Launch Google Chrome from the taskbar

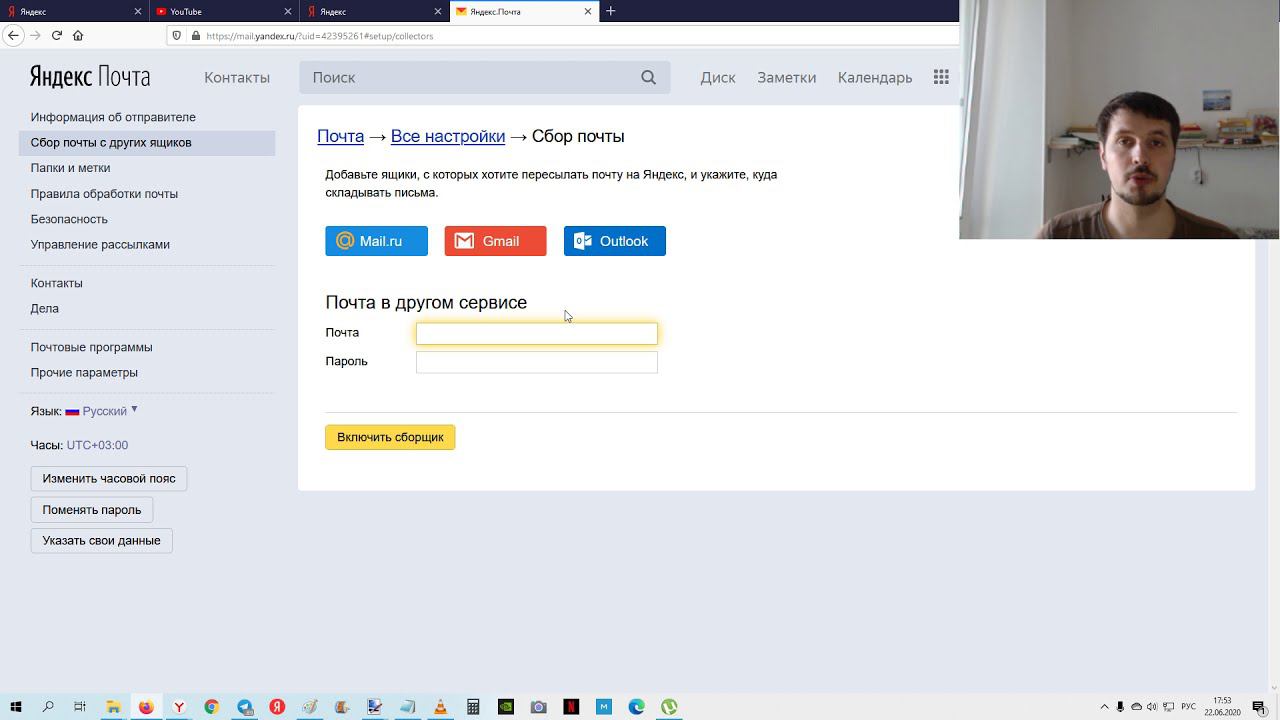[211, 707]
